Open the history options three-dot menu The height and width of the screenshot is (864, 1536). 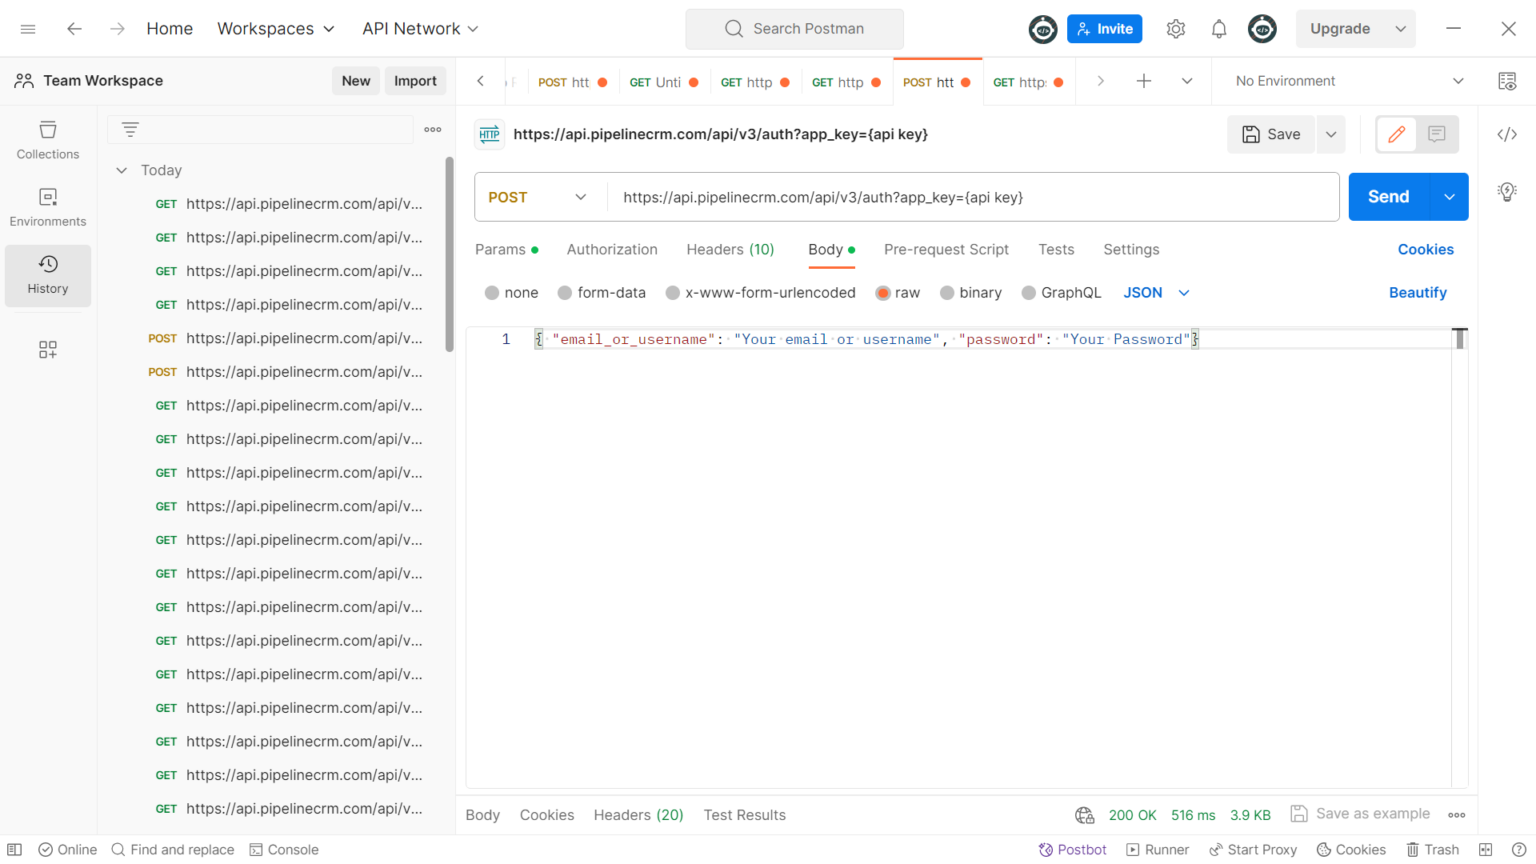433,129
